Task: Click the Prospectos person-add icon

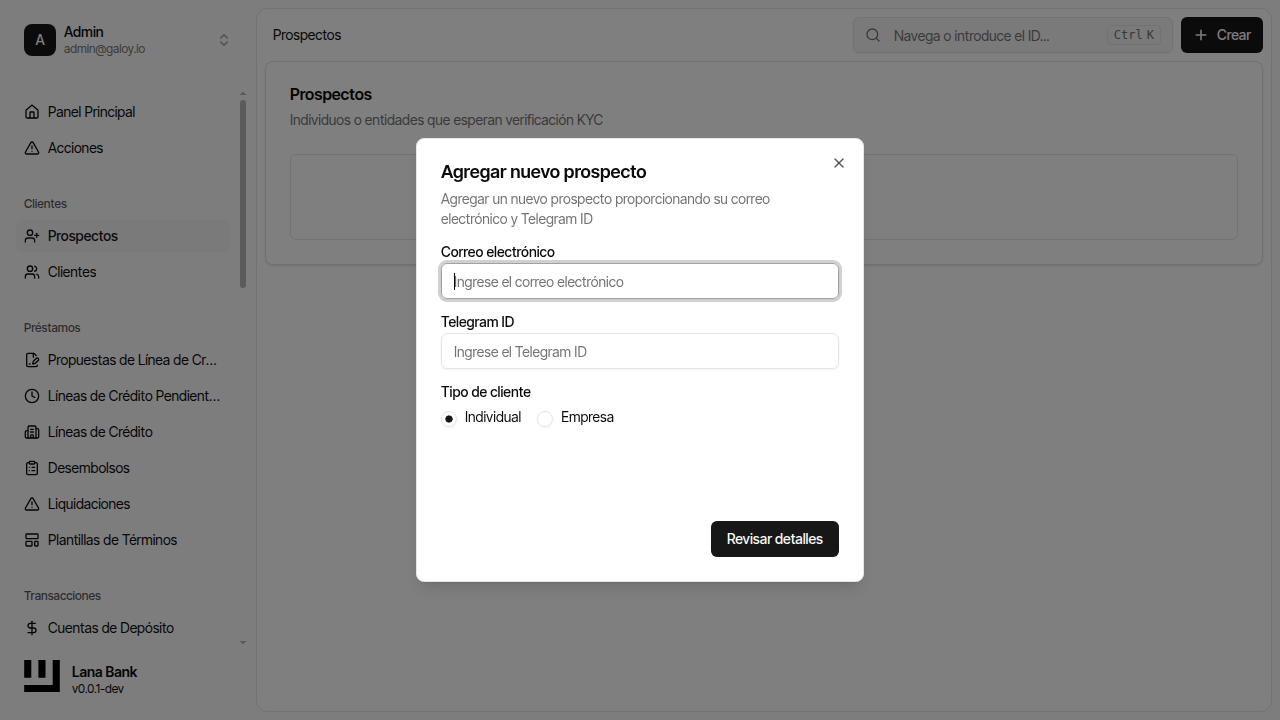Action: 33,235
